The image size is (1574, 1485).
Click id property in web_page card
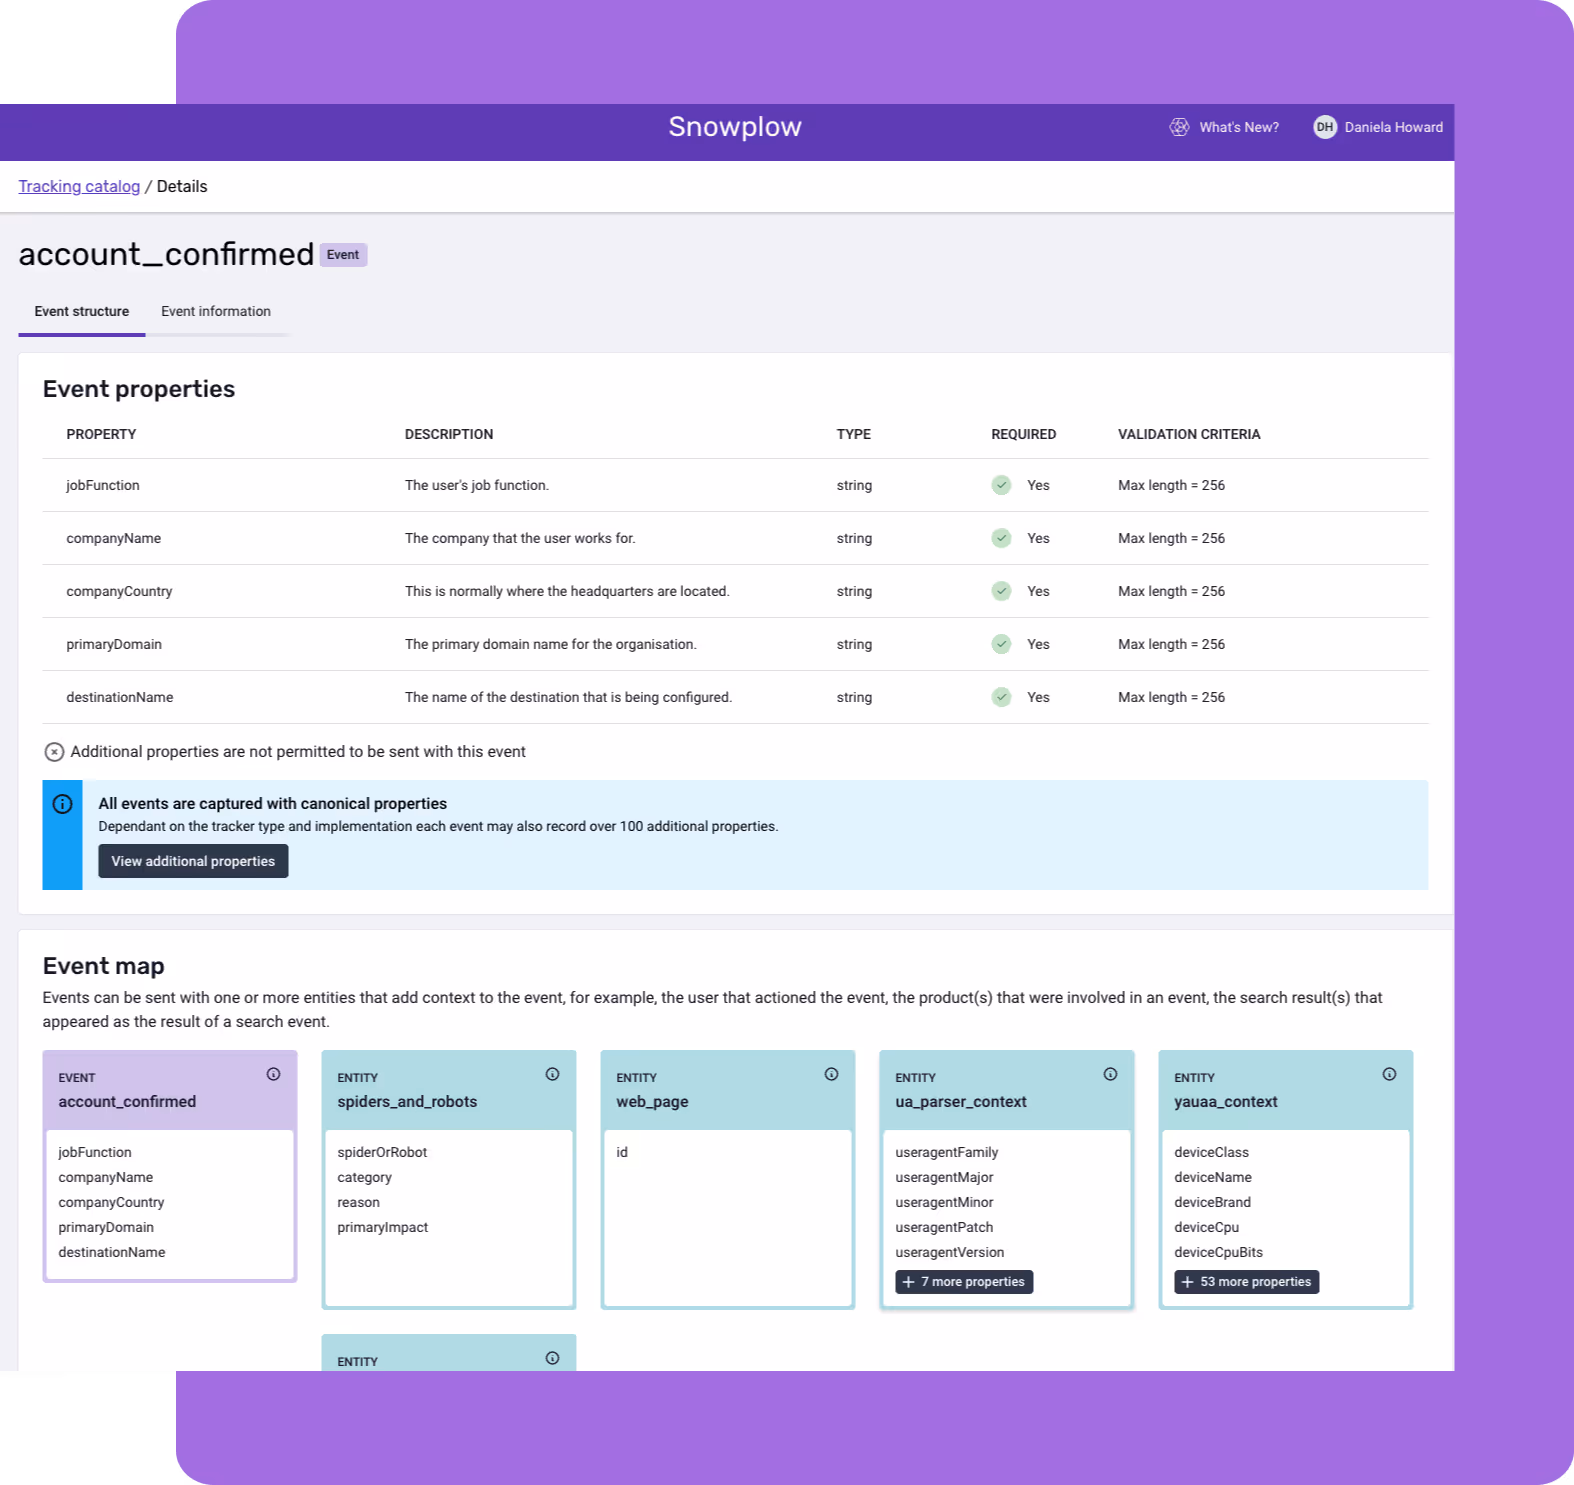pos(622,1152)
